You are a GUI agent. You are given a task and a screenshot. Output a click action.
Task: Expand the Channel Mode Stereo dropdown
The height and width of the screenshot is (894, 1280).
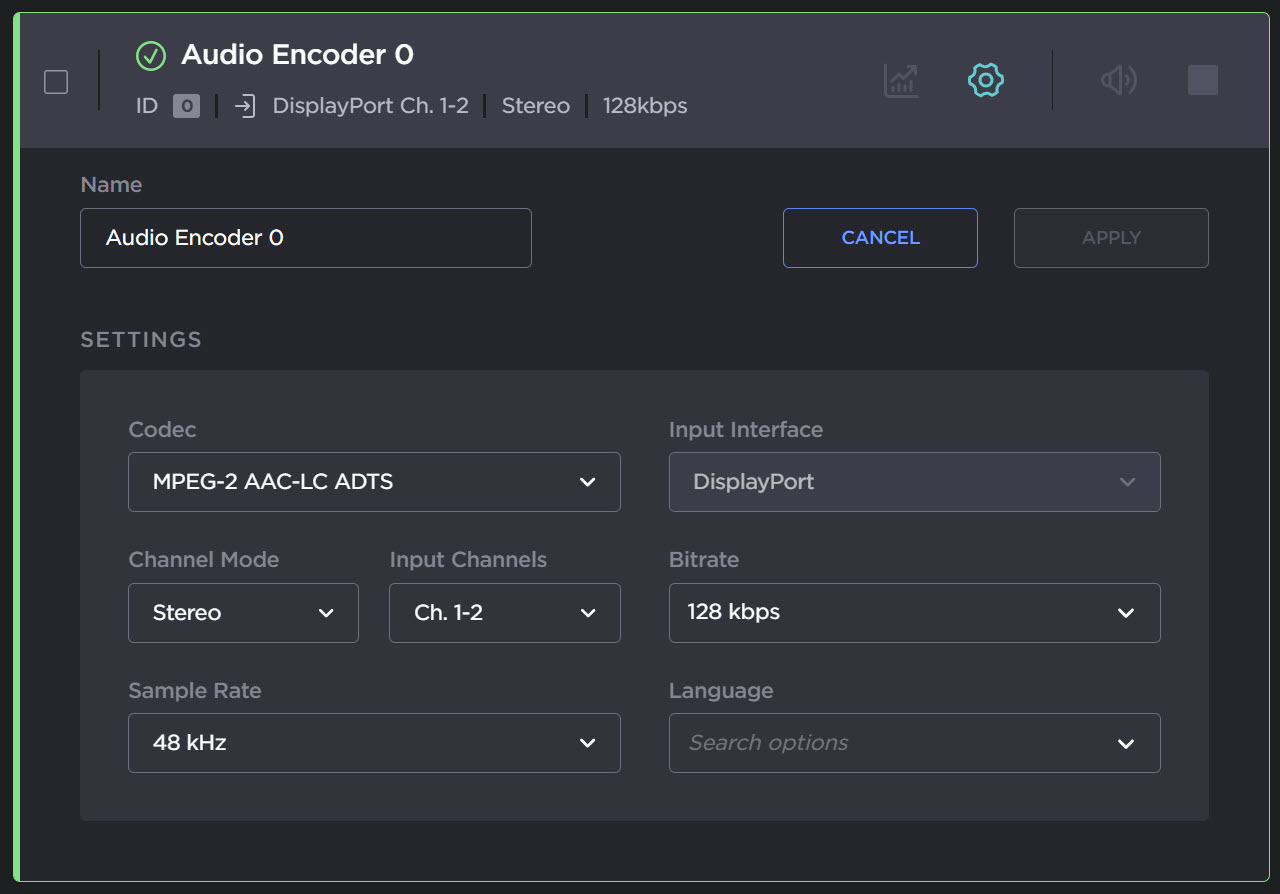click(x=243, y=613)
